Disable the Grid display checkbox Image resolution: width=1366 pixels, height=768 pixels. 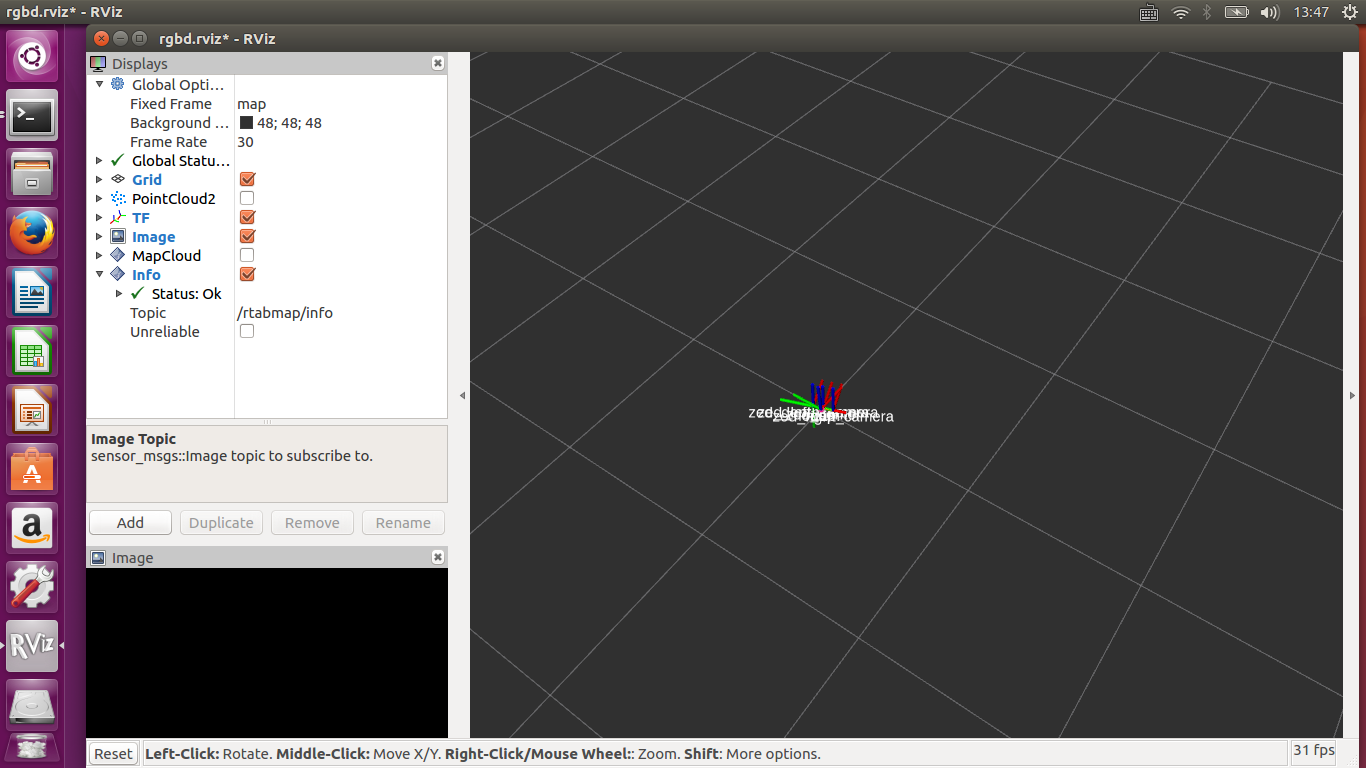pos(247,180)
